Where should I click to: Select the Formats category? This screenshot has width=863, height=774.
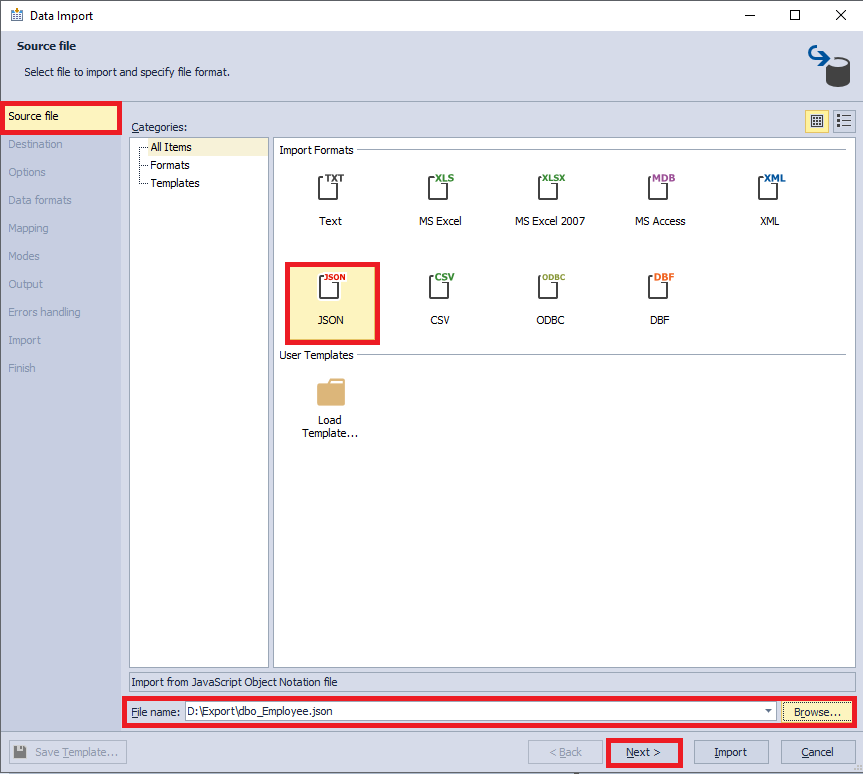pos(170,165)
